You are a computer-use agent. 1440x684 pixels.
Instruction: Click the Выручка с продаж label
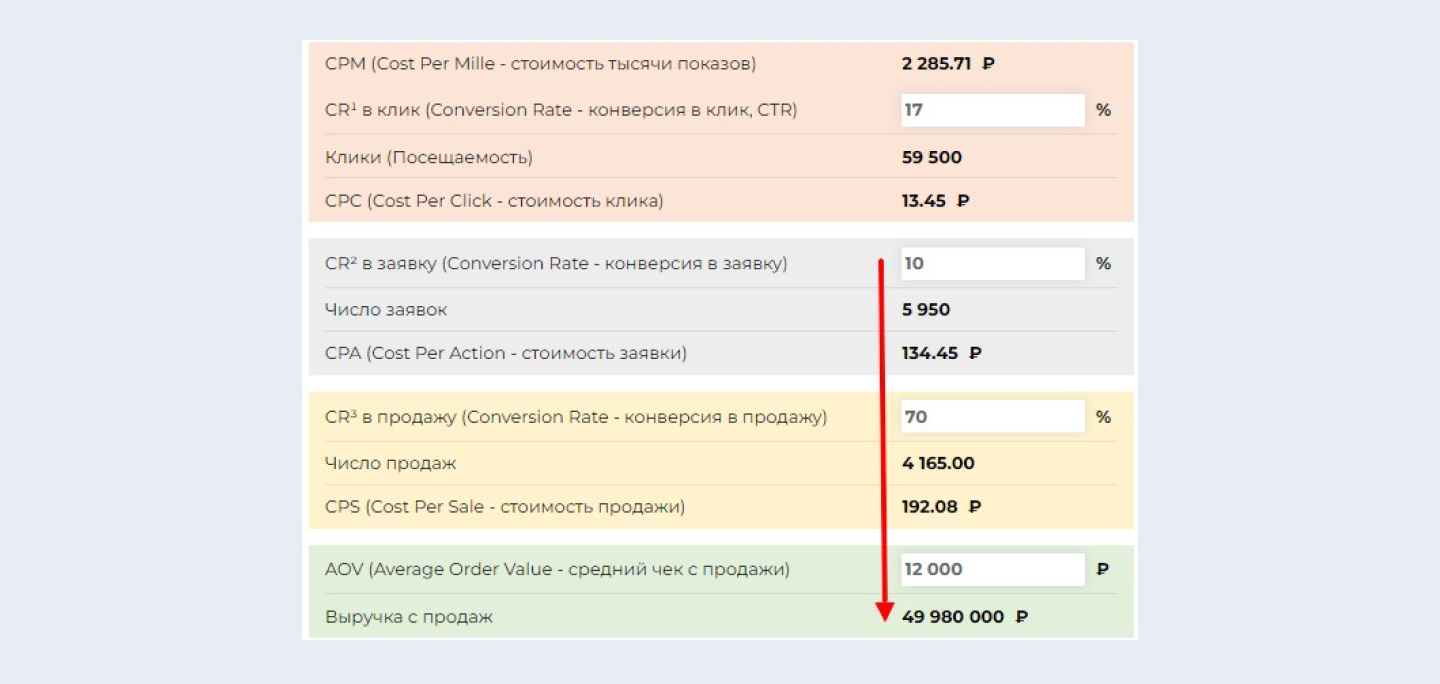(408, 617)
